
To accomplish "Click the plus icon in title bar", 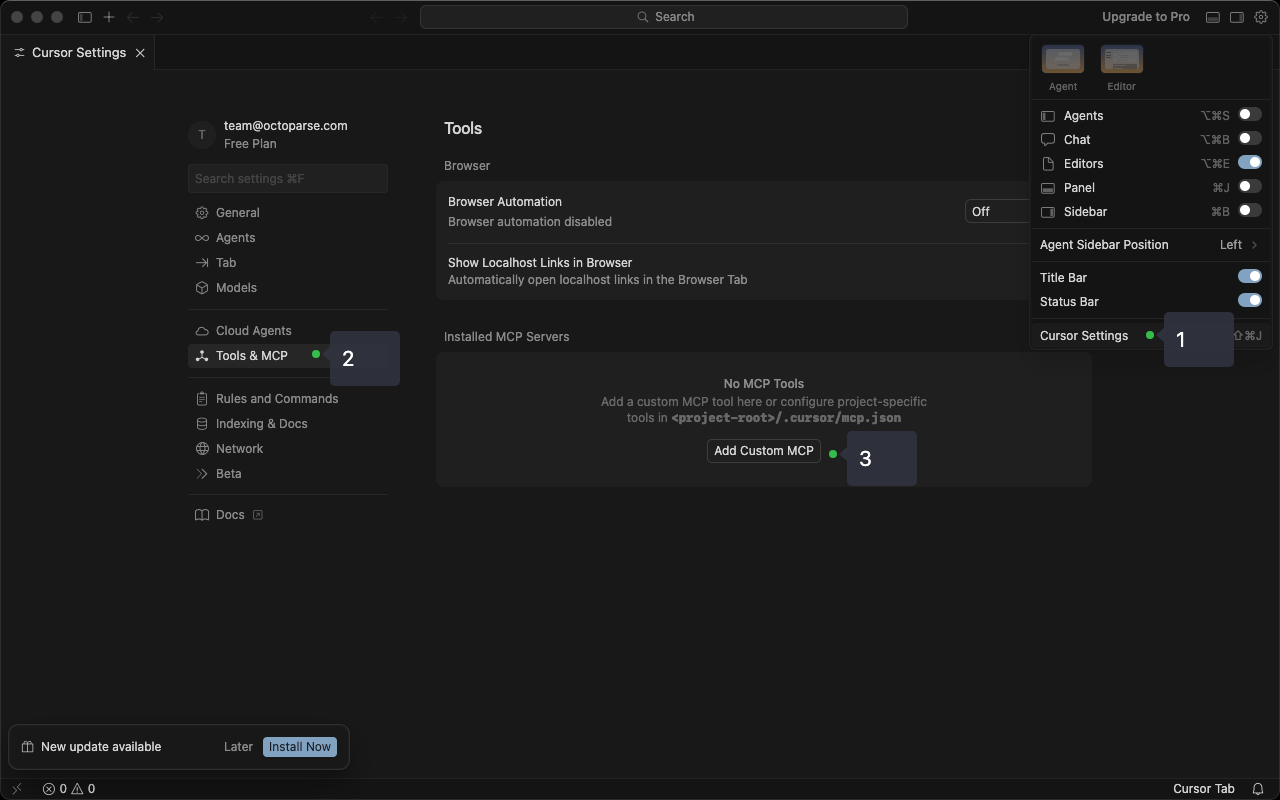I will coord(109,17).
